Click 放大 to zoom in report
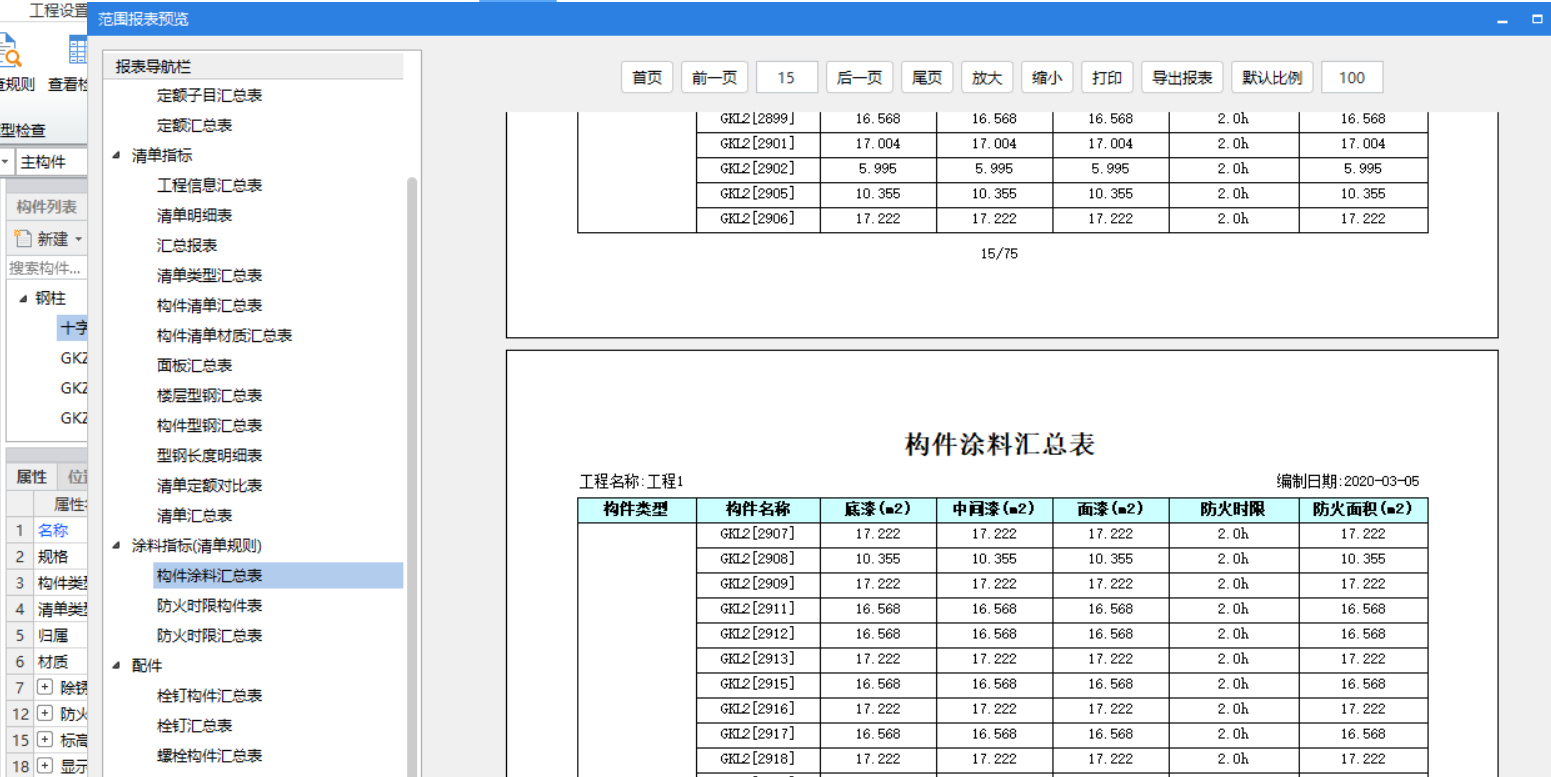Viewport: 1551px width, 777px height. click(x=987, y=78)
